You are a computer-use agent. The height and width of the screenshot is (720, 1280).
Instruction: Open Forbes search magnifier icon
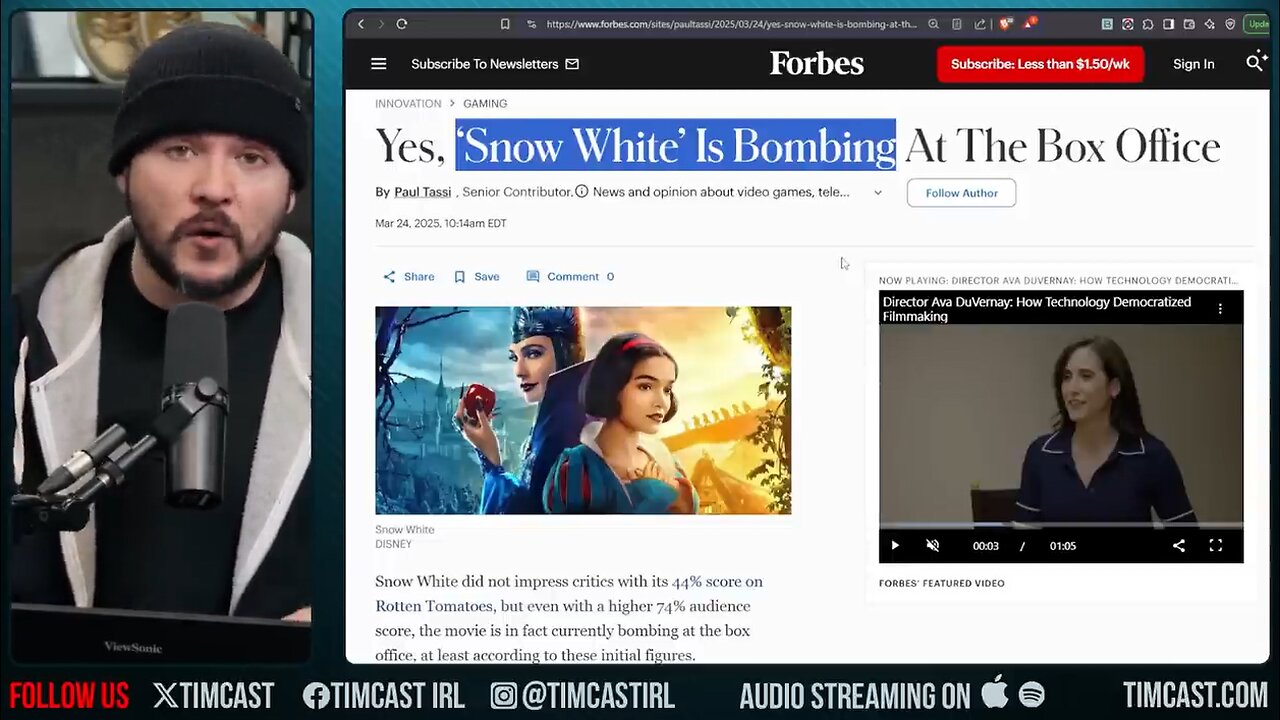pos(1255,63)
